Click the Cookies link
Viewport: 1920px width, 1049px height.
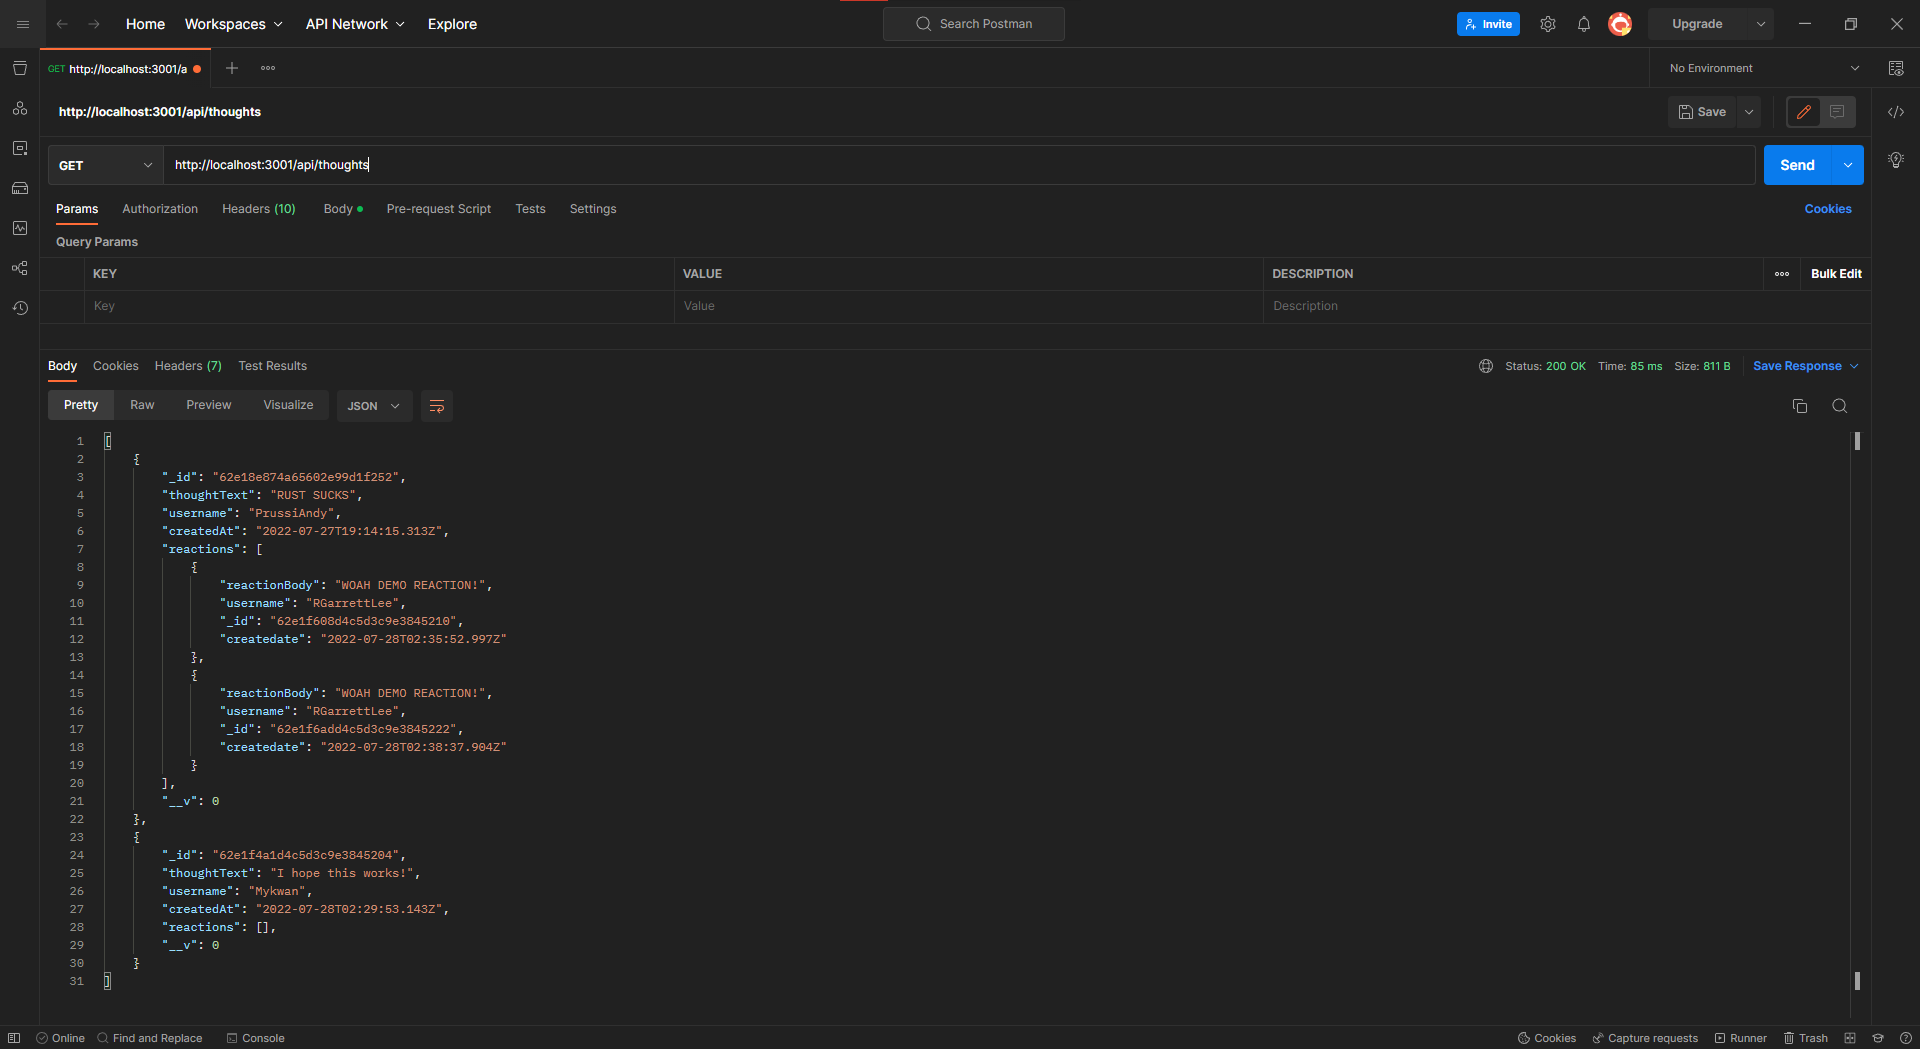[1827, 209]
